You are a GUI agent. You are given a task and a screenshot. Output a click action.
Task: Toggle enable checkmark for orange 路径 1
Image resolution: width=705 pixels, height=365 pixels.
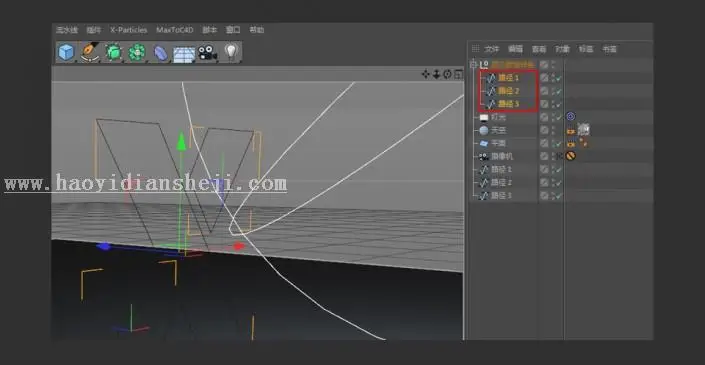point(558,78)
